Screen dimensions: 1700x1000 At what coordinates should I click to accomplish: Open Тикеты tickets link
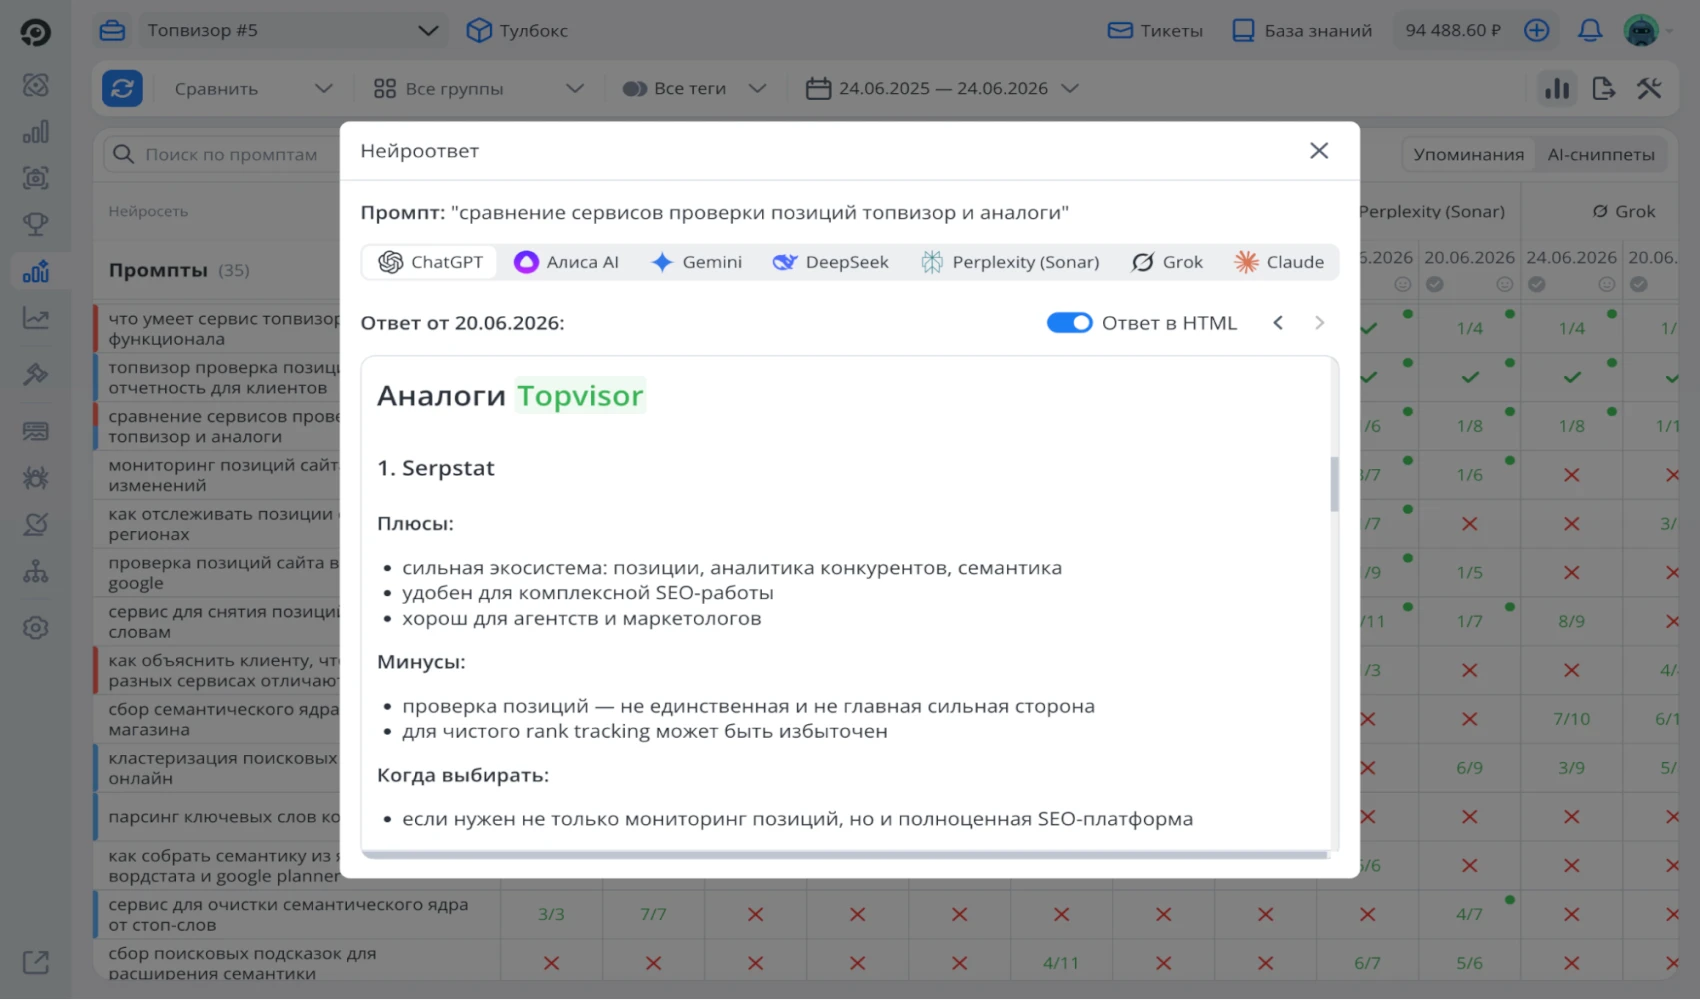(x=1155, y=30)
